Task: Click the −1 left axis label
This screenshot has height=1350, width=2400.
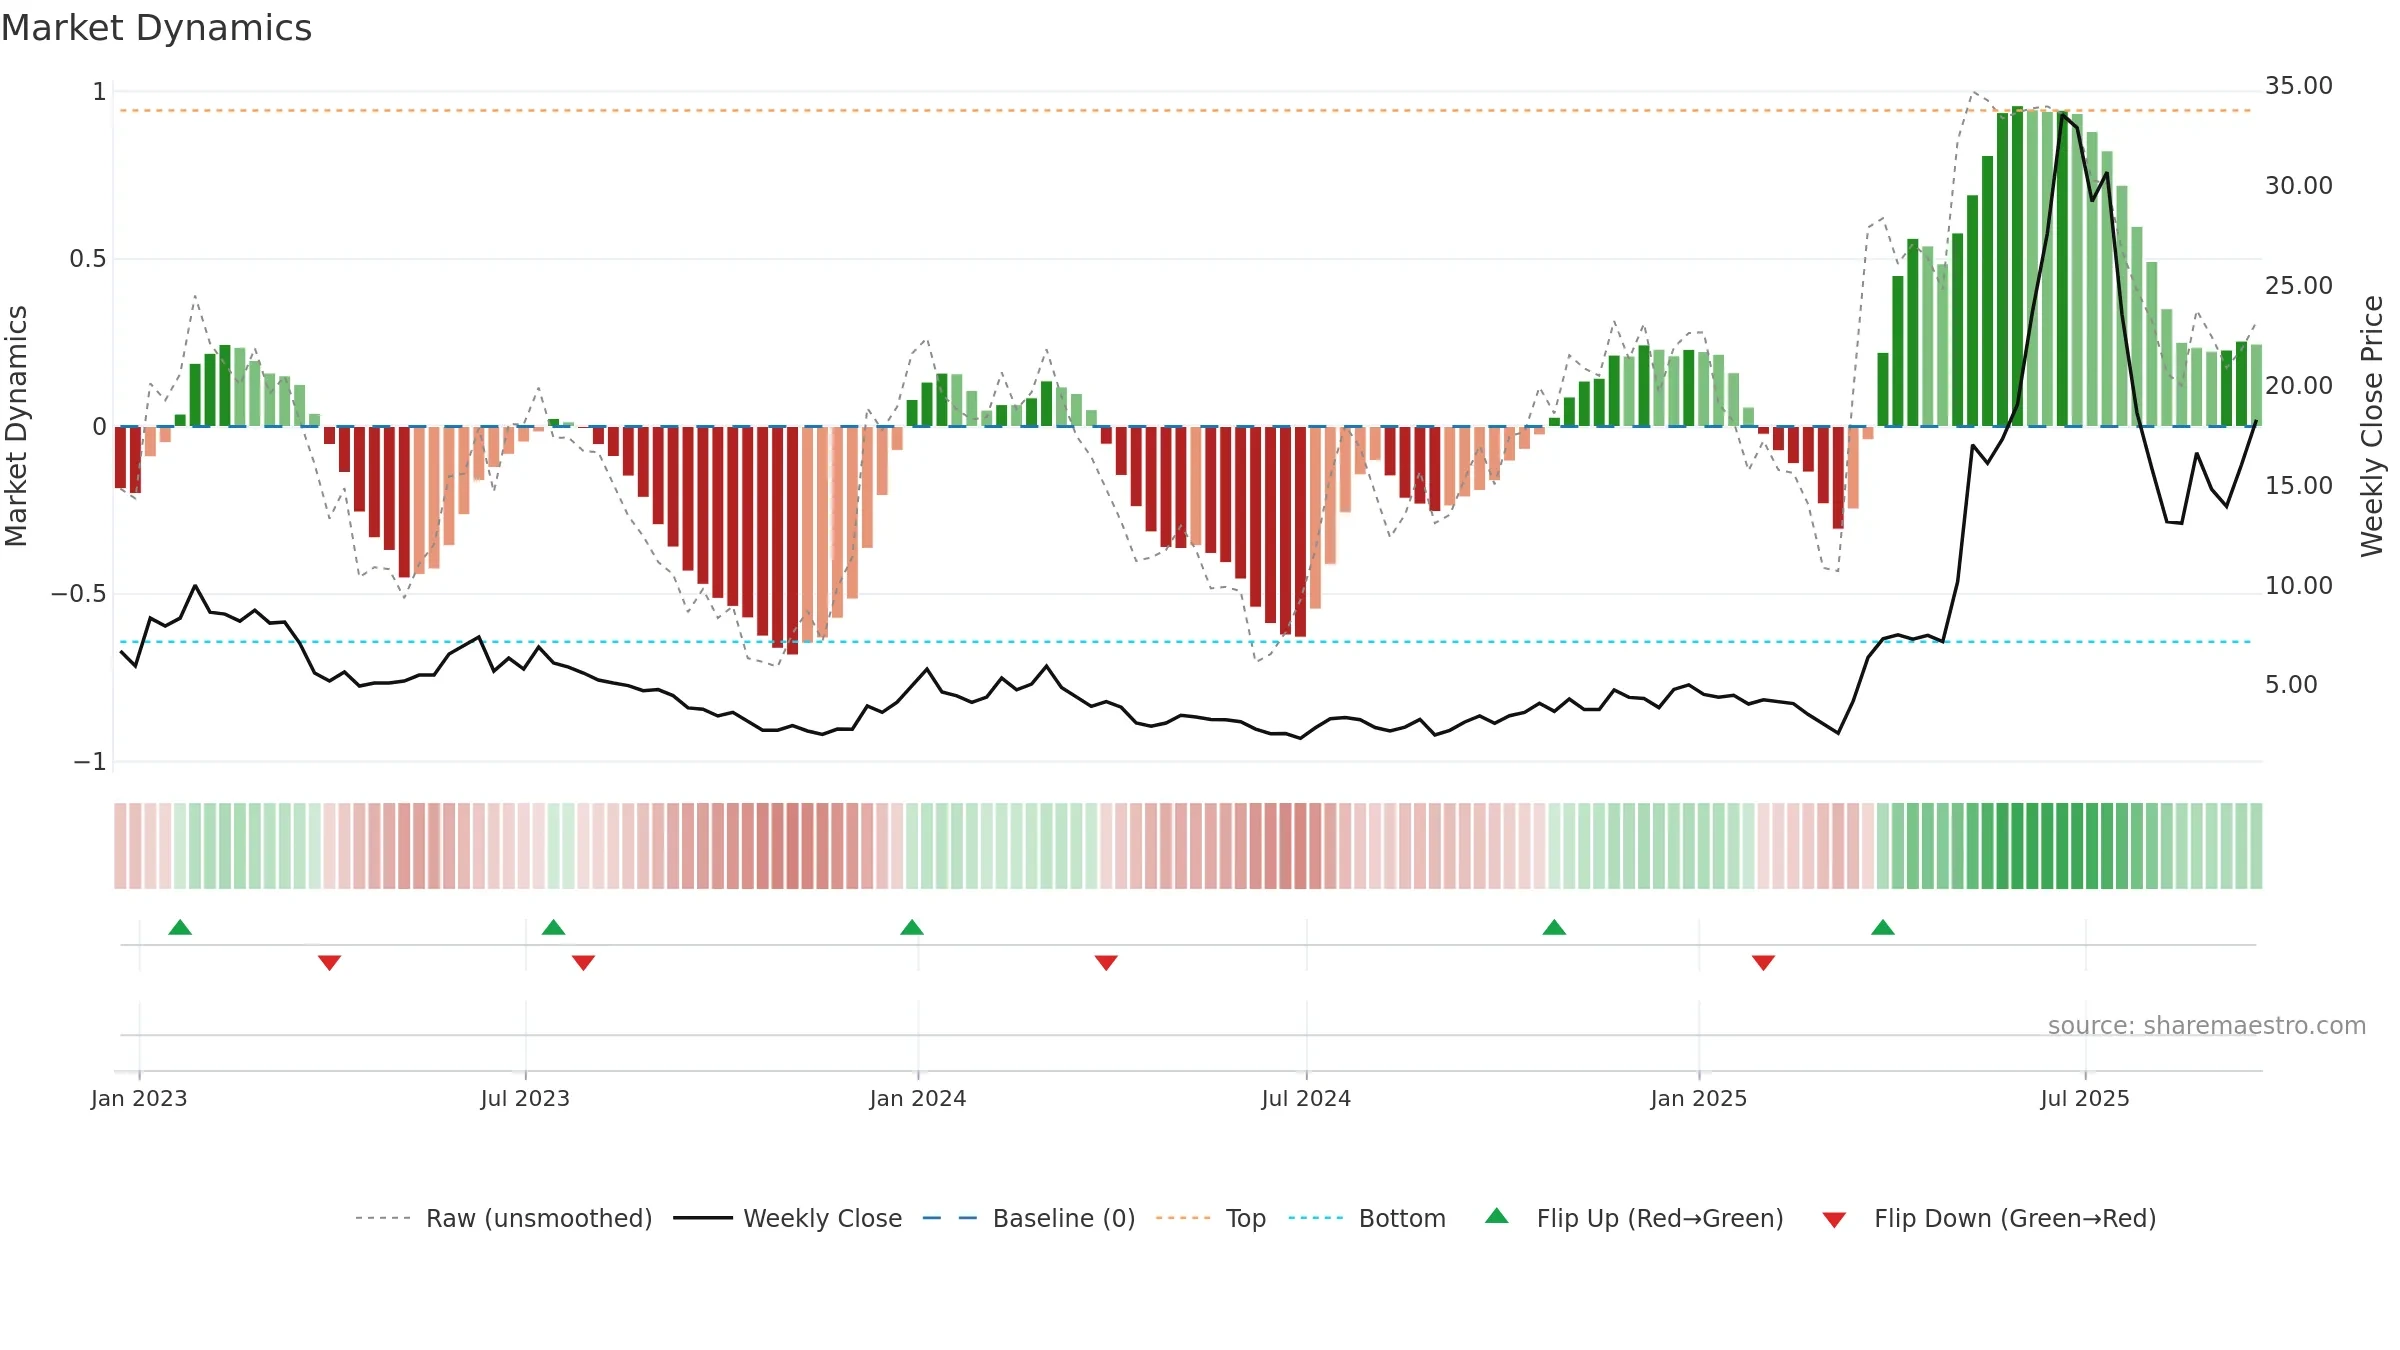Action: point(90,762)
